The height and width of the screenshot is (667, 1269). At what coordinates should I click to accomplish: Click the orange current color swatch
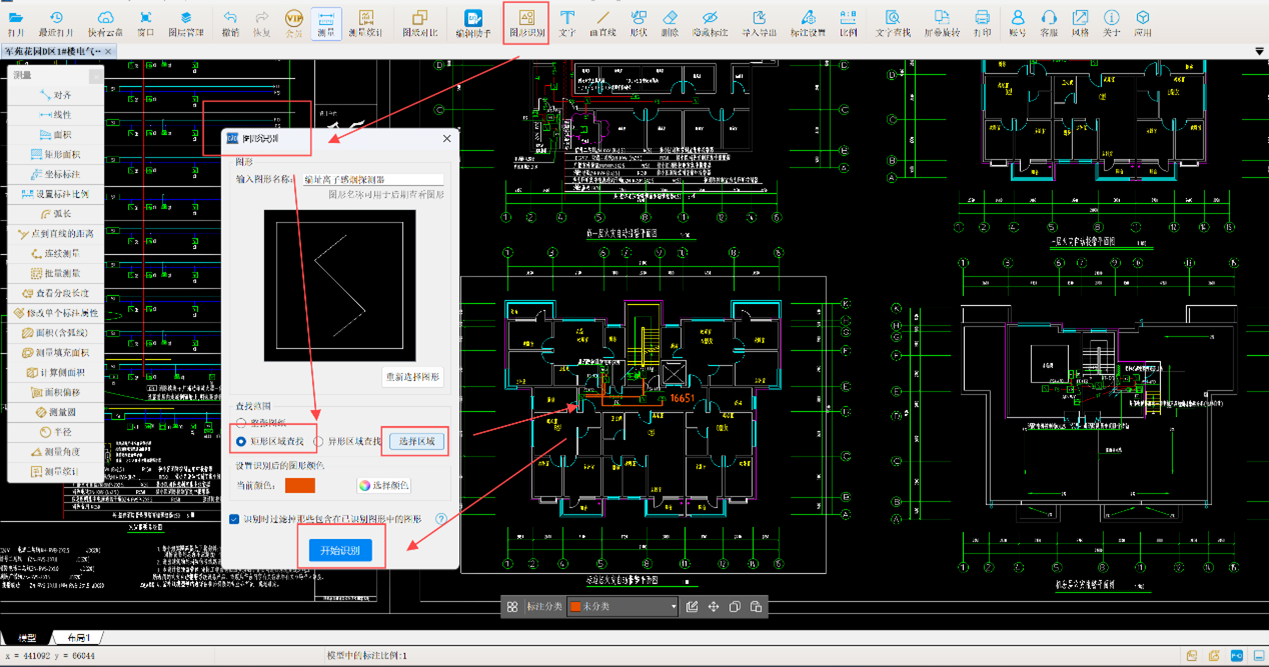coord(300,485)
